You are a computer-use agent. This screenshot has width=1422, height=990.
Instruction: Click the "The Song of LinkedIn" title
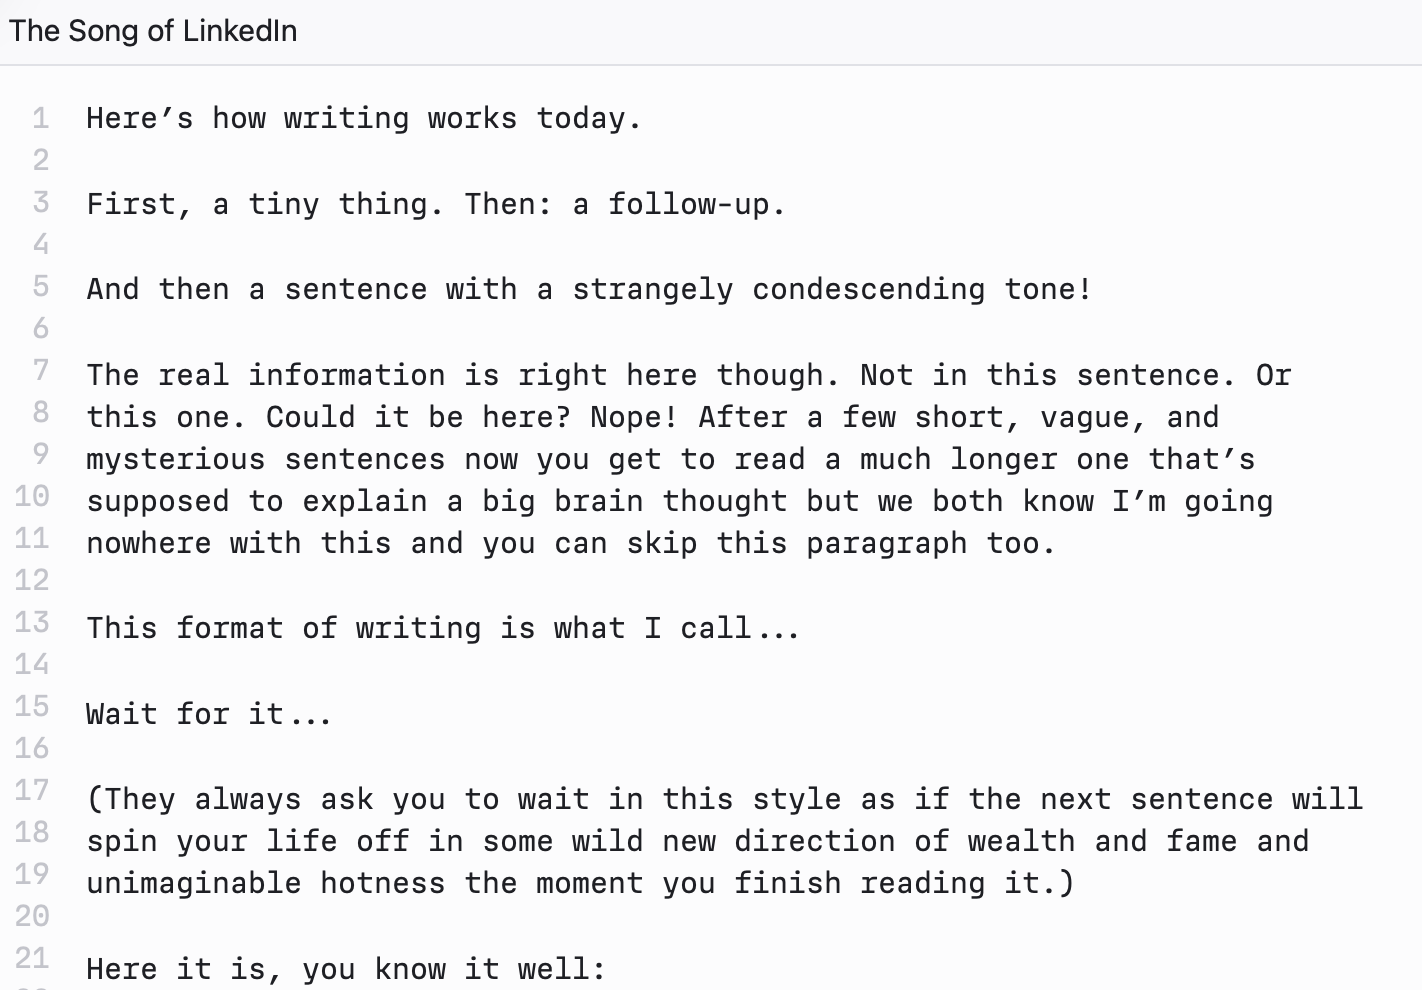[153, 31]
